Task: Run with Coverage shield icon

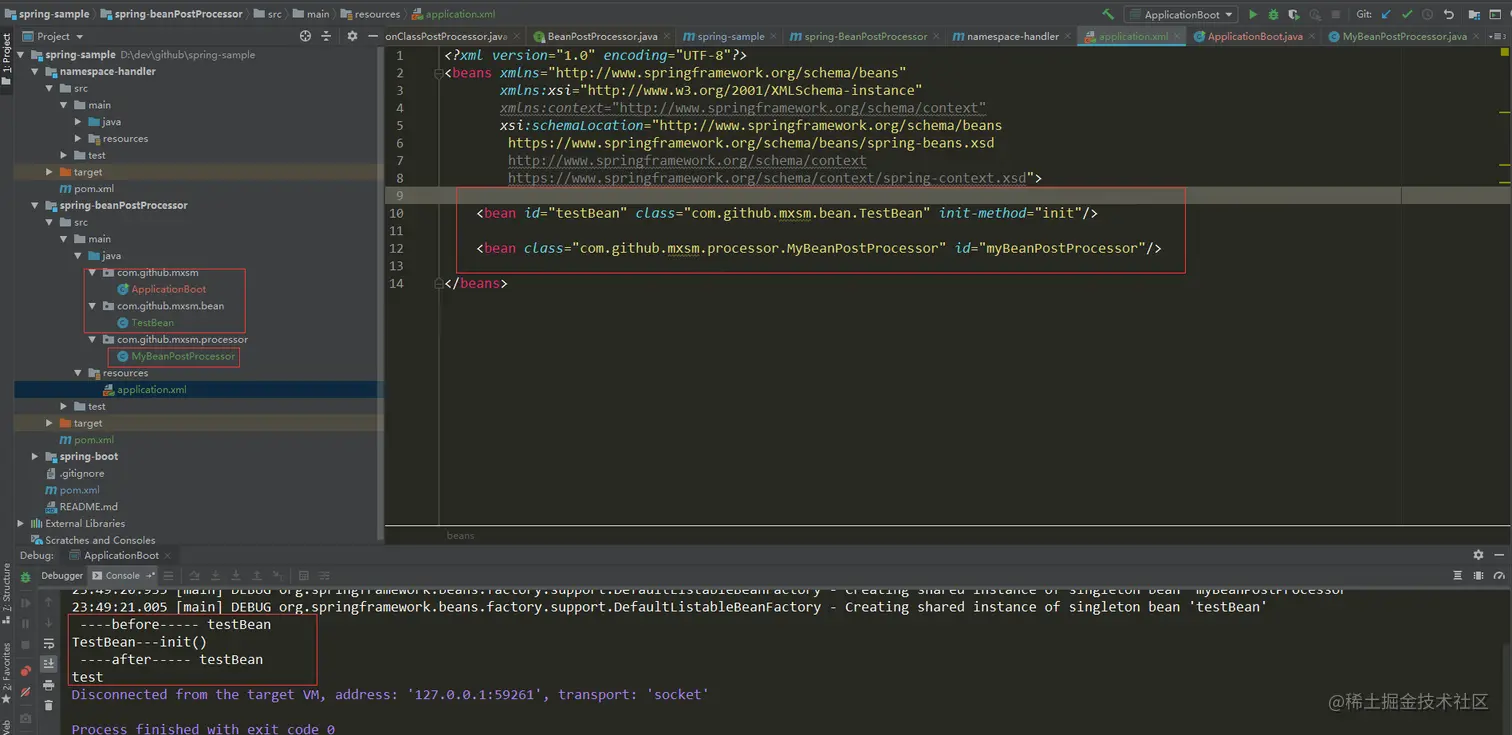Action: (x=1294, y=14)
